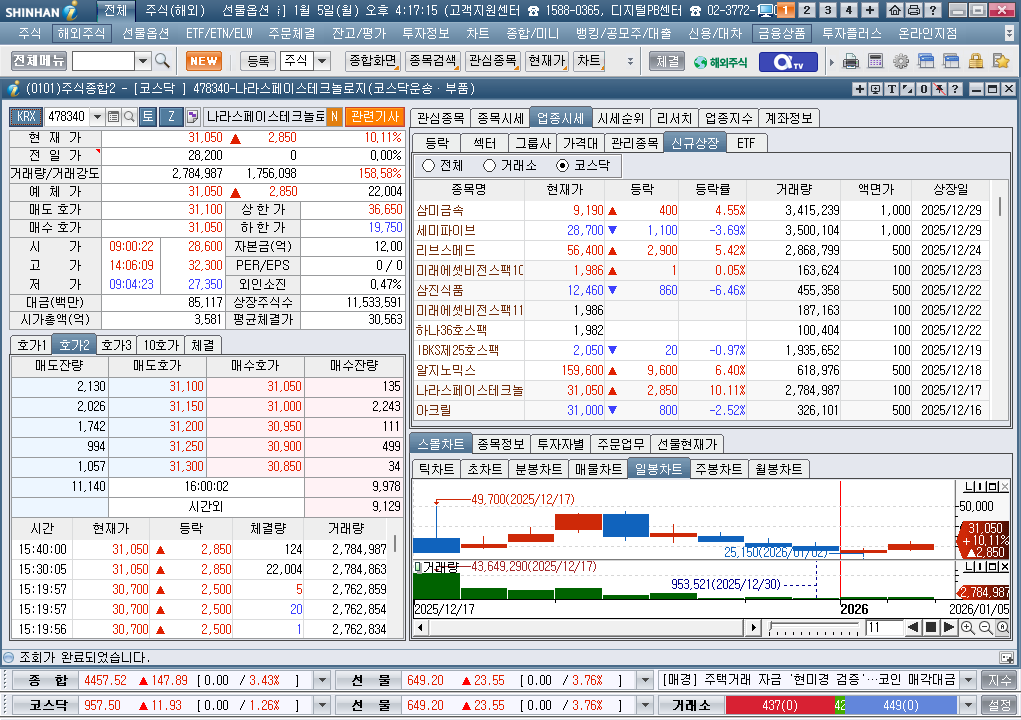The width and height of the screenshot is (1021, 720).
Task: Switch to the ETF sub-tab
Action: click(x=746, y=143)
